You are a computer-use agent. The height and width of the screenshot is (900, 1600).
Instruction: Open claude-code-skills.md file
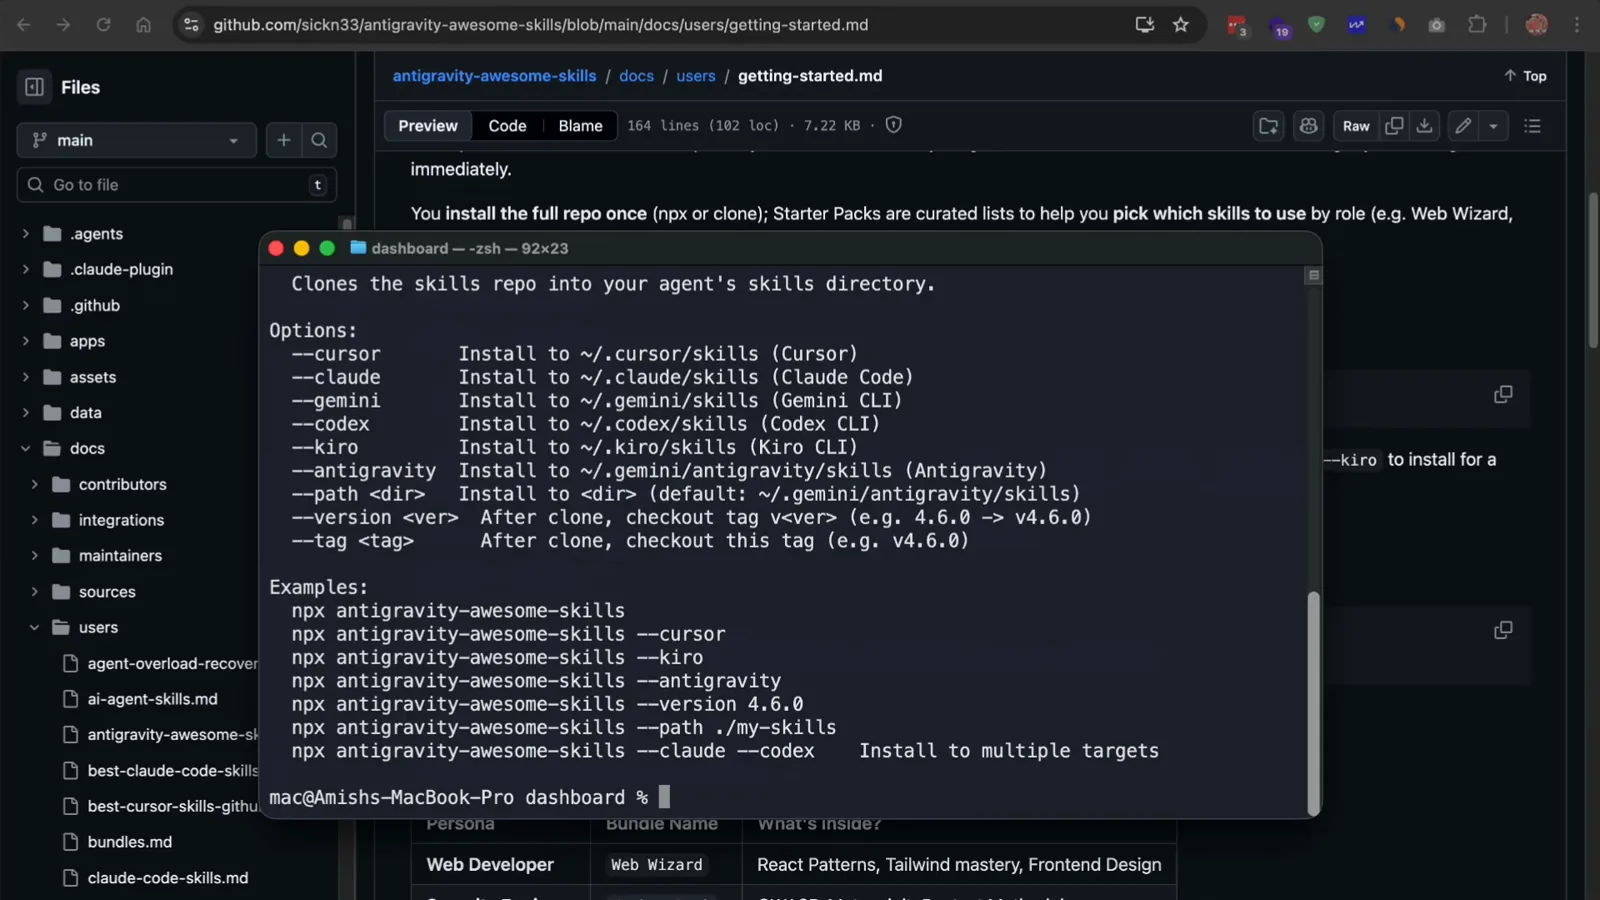(x=167, y=878)
